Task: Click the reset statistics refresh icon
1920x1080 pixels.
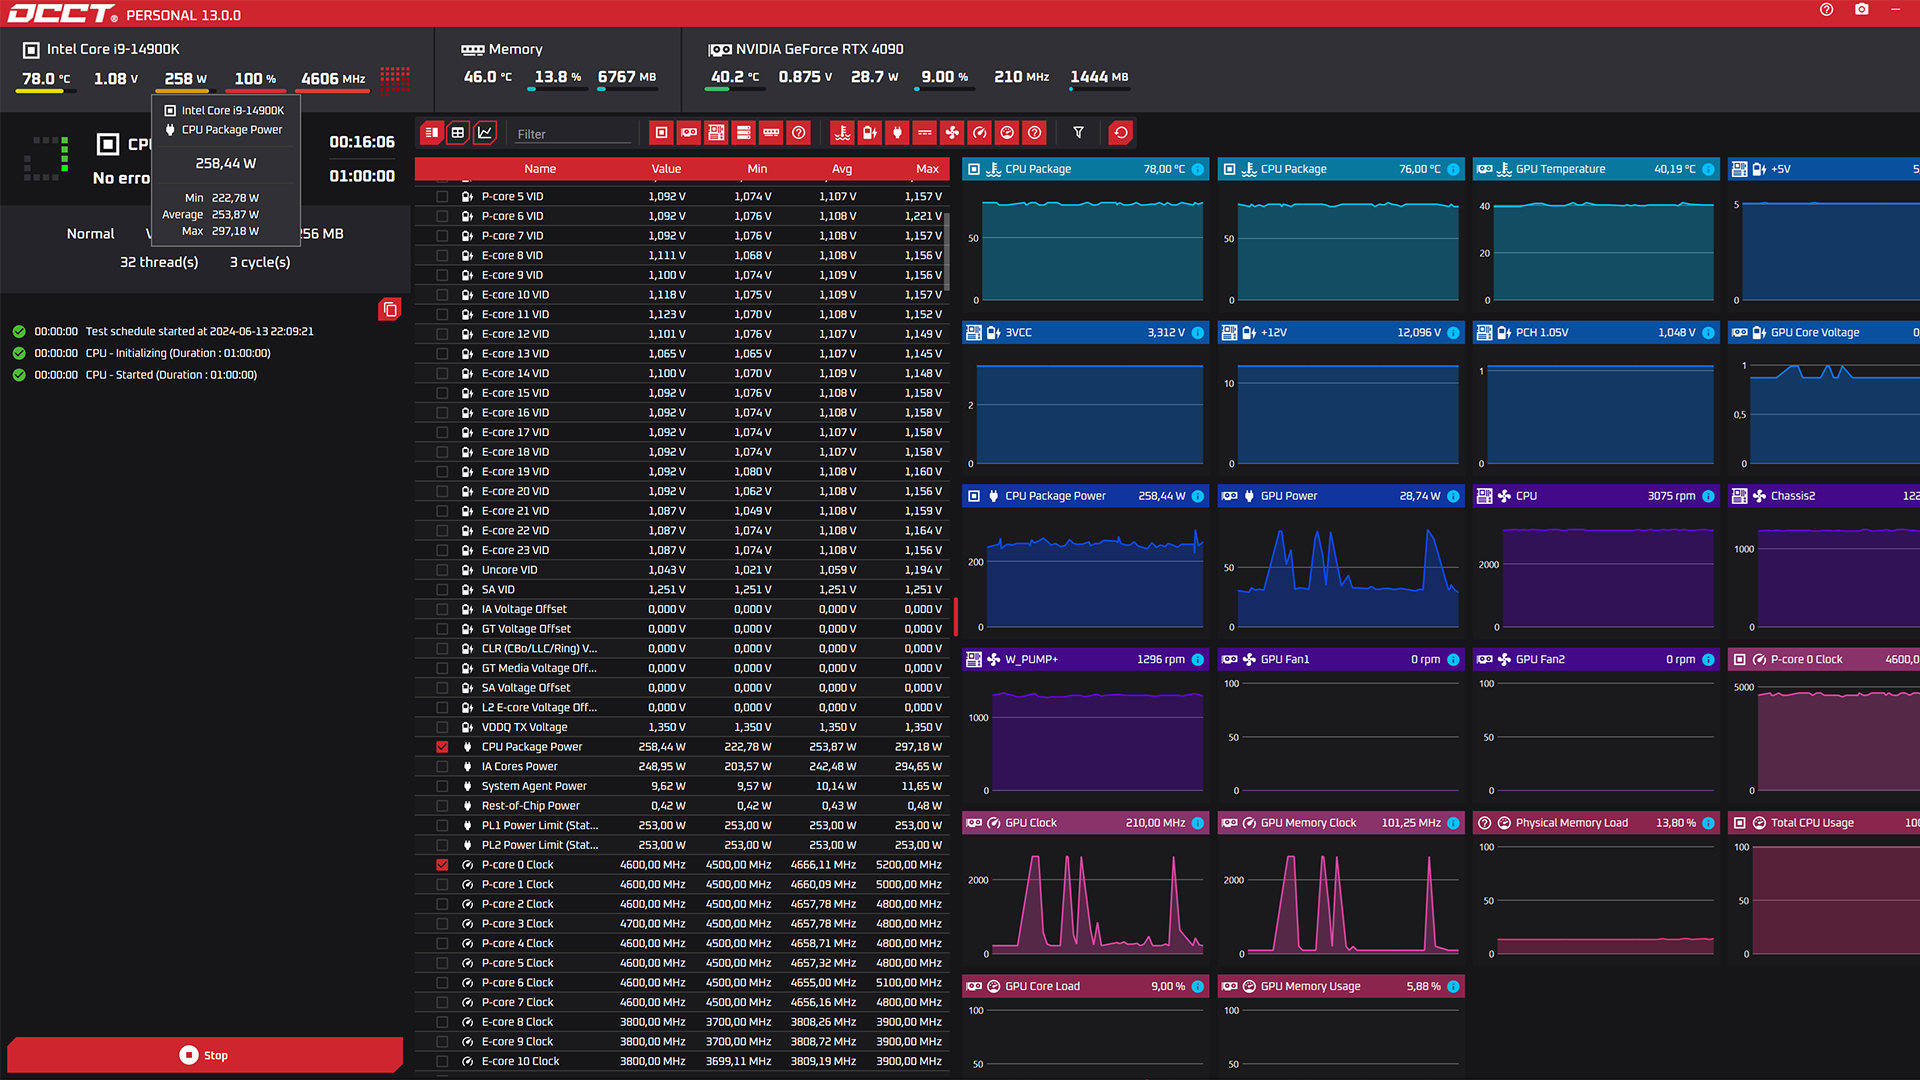Action: 1121,133
